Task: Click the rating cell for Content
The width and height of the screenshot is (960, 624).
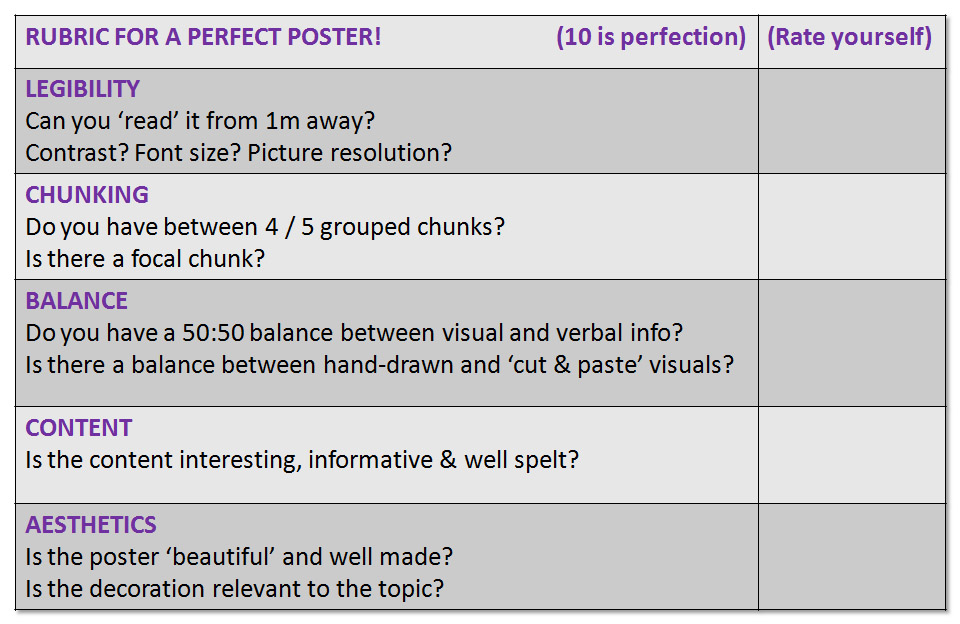Action: [x=852, y=455]
